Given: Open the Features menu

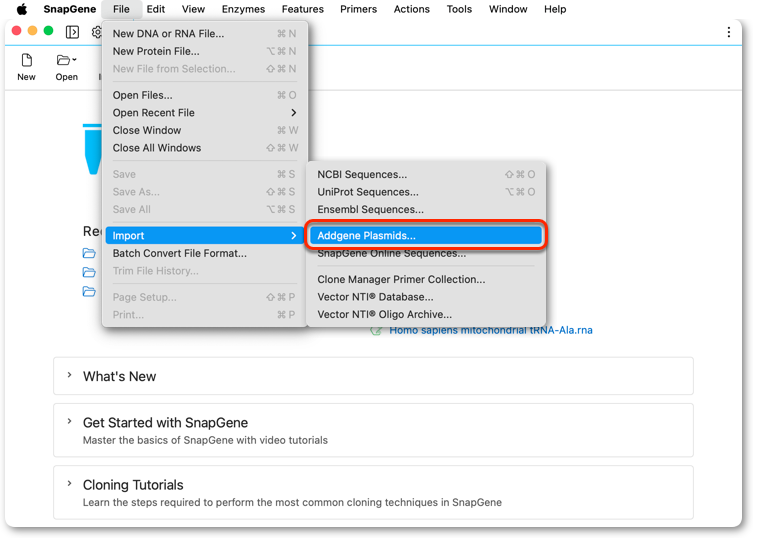Looking at the screenshot, I should [x=303, y=9].
